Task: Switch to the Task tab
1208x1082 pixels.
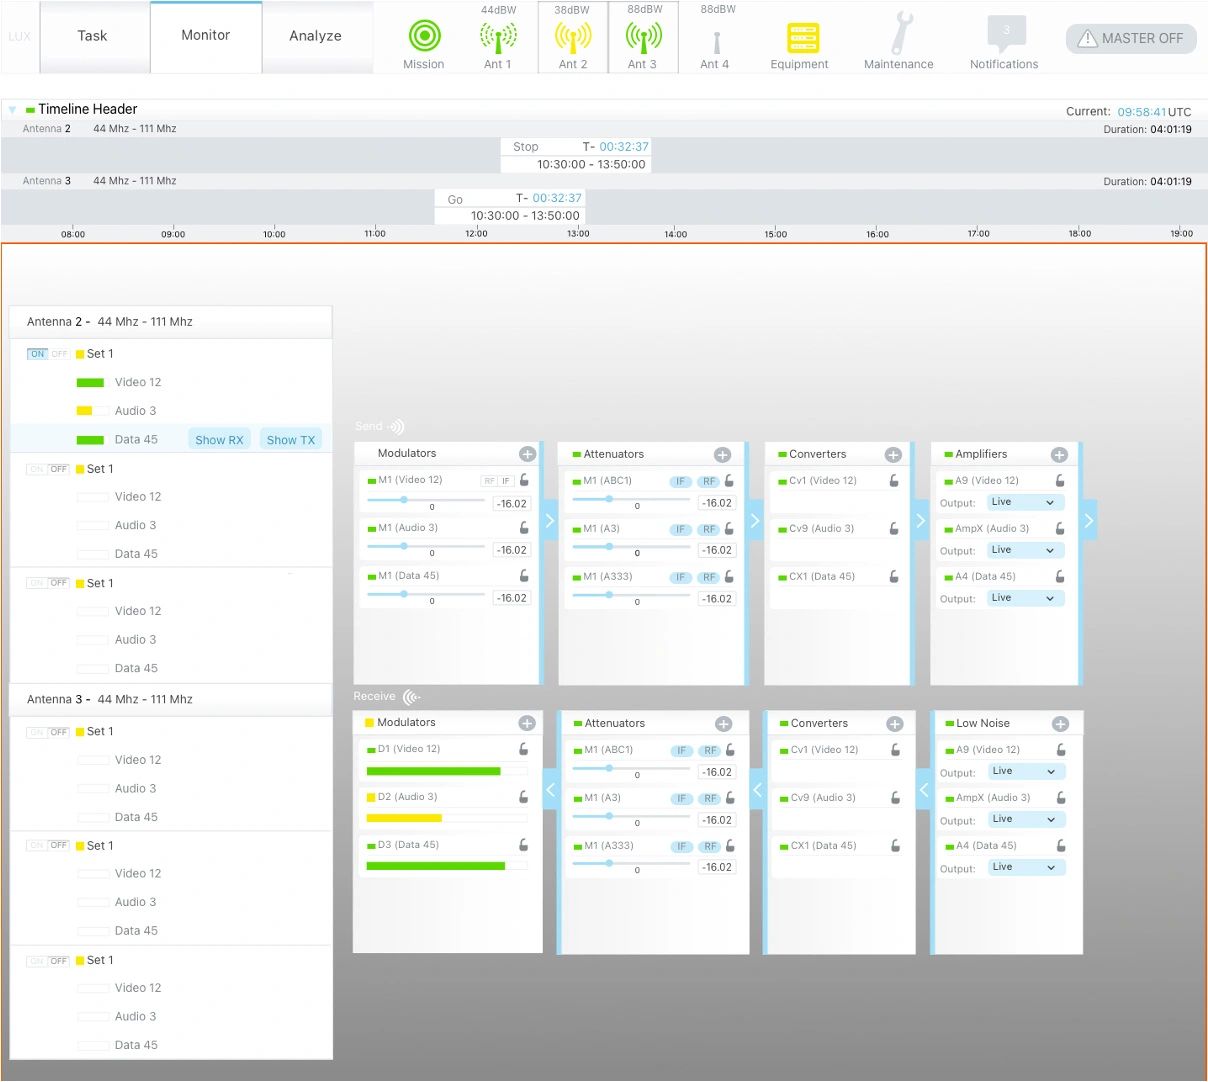Action: (x=93, y=37)
